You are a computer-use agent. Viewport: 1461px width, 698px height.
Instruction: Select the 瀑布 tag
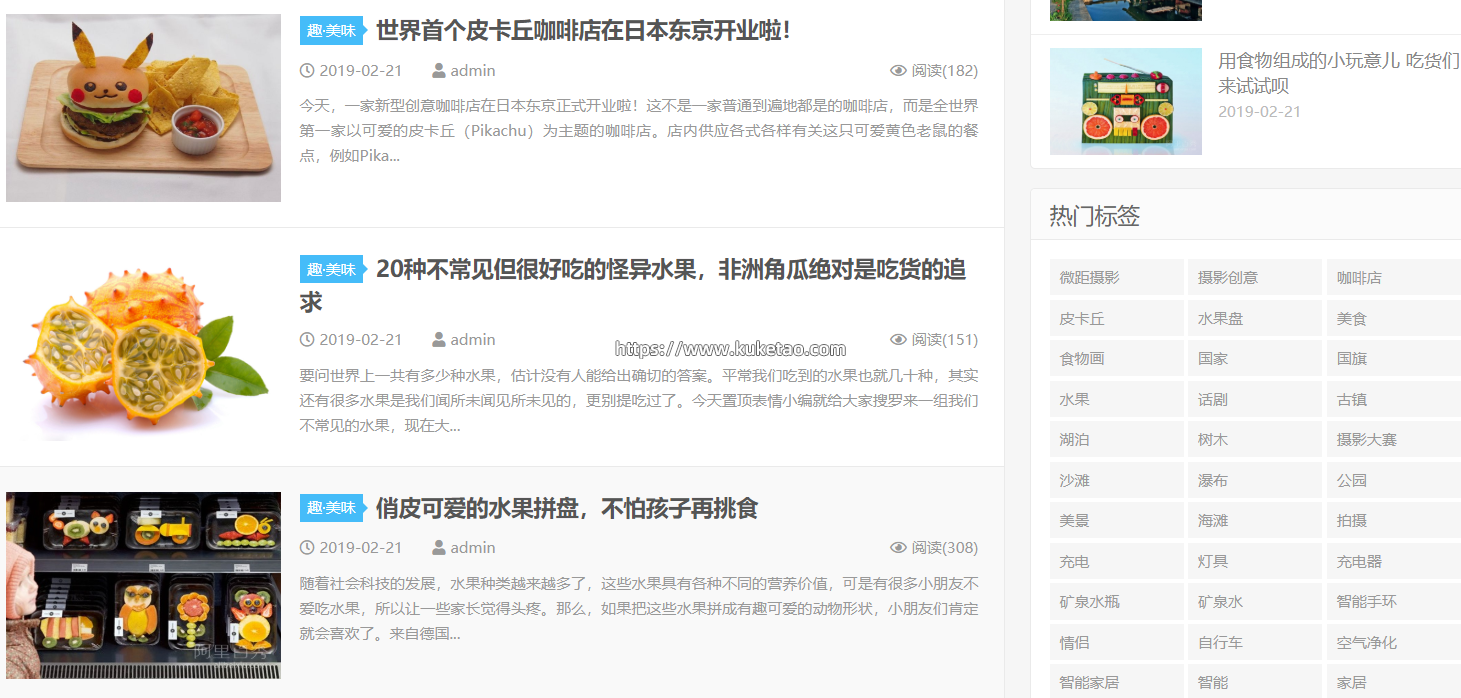(x=1255, y=481)
